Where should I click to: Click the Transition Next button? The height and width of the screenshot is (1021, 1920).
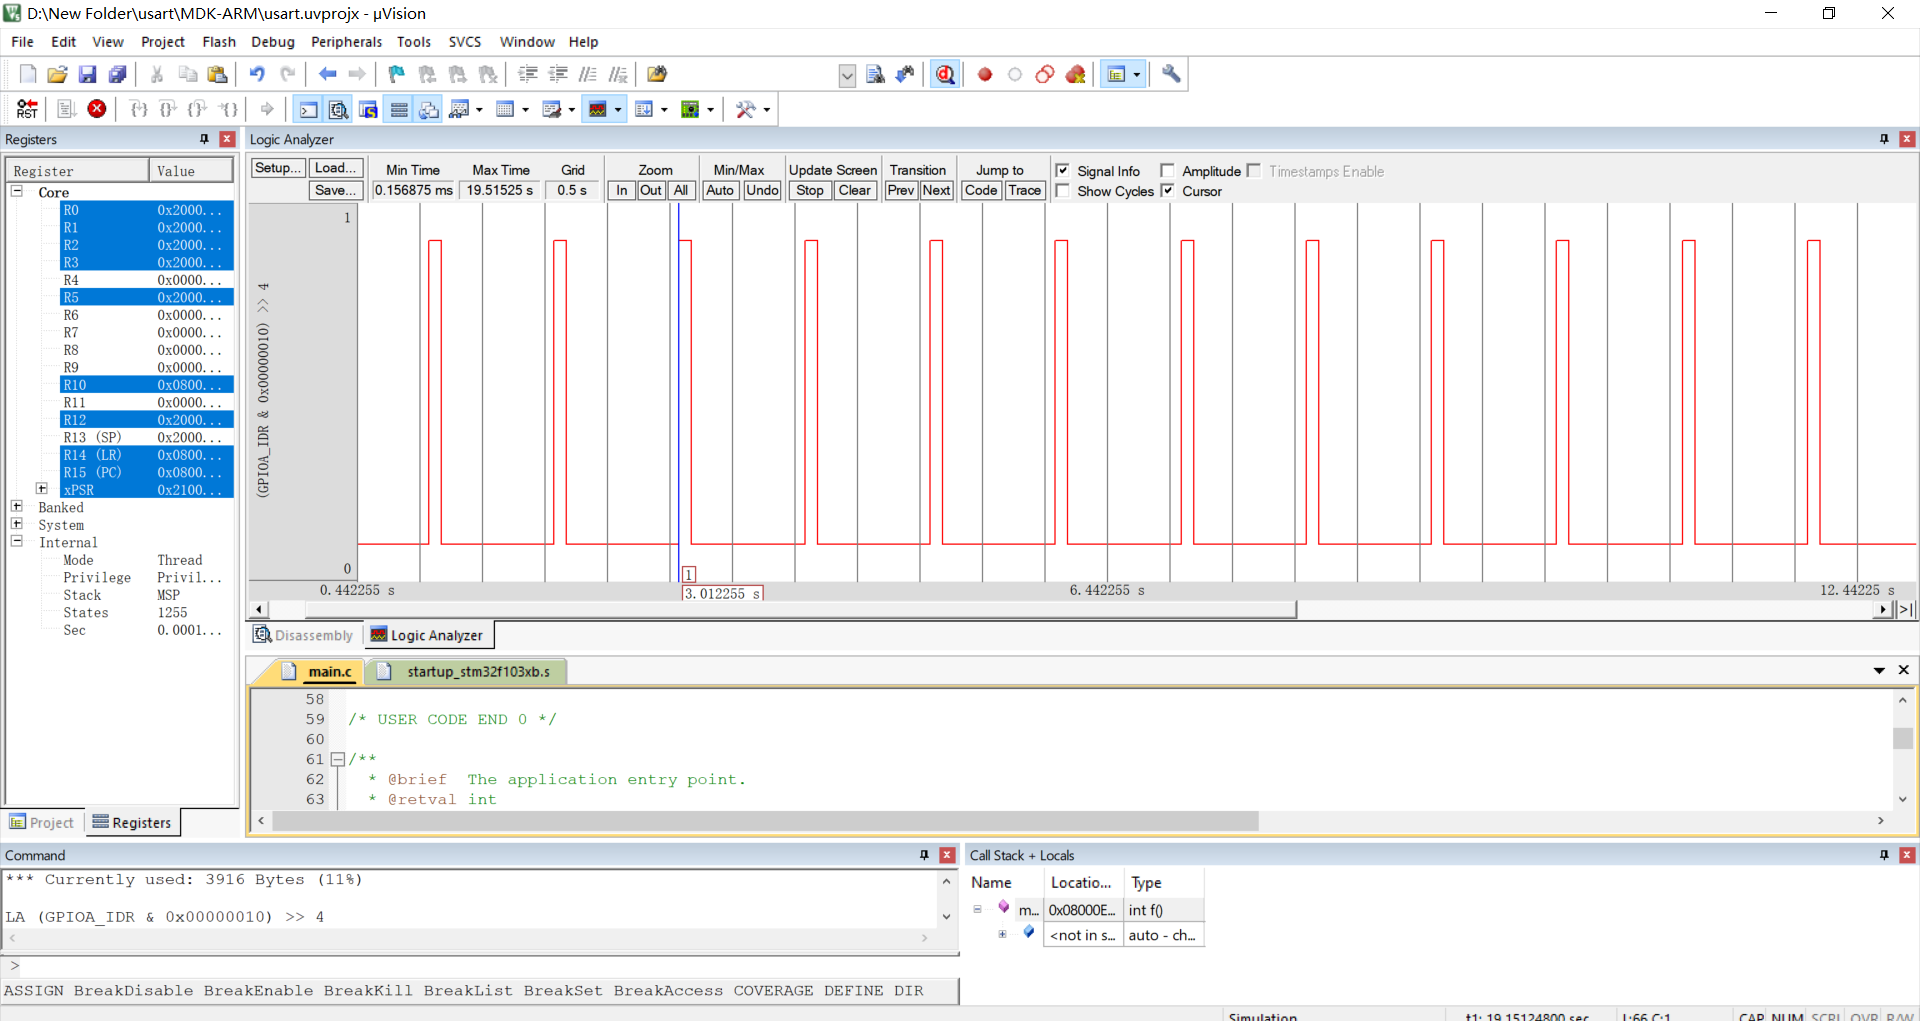pos(936,190)
